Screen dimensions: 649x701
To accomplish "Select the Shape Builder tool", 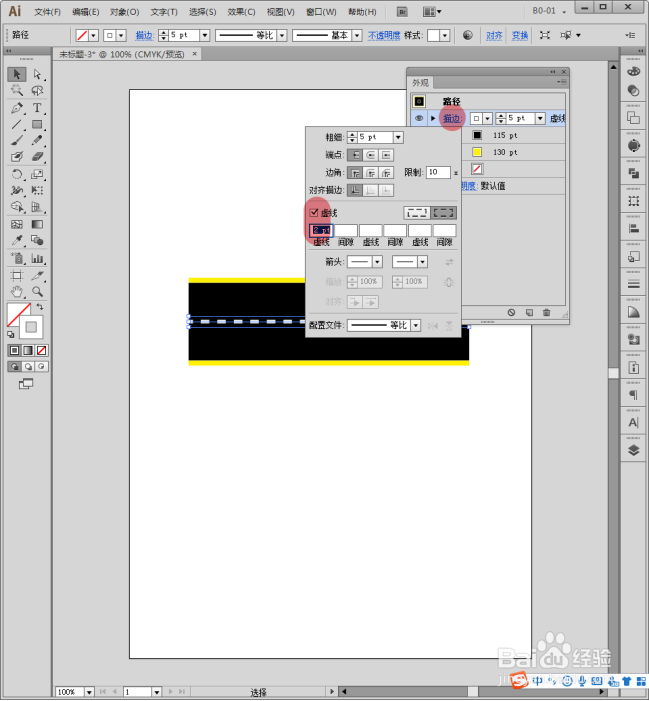I will pos(17,207).
